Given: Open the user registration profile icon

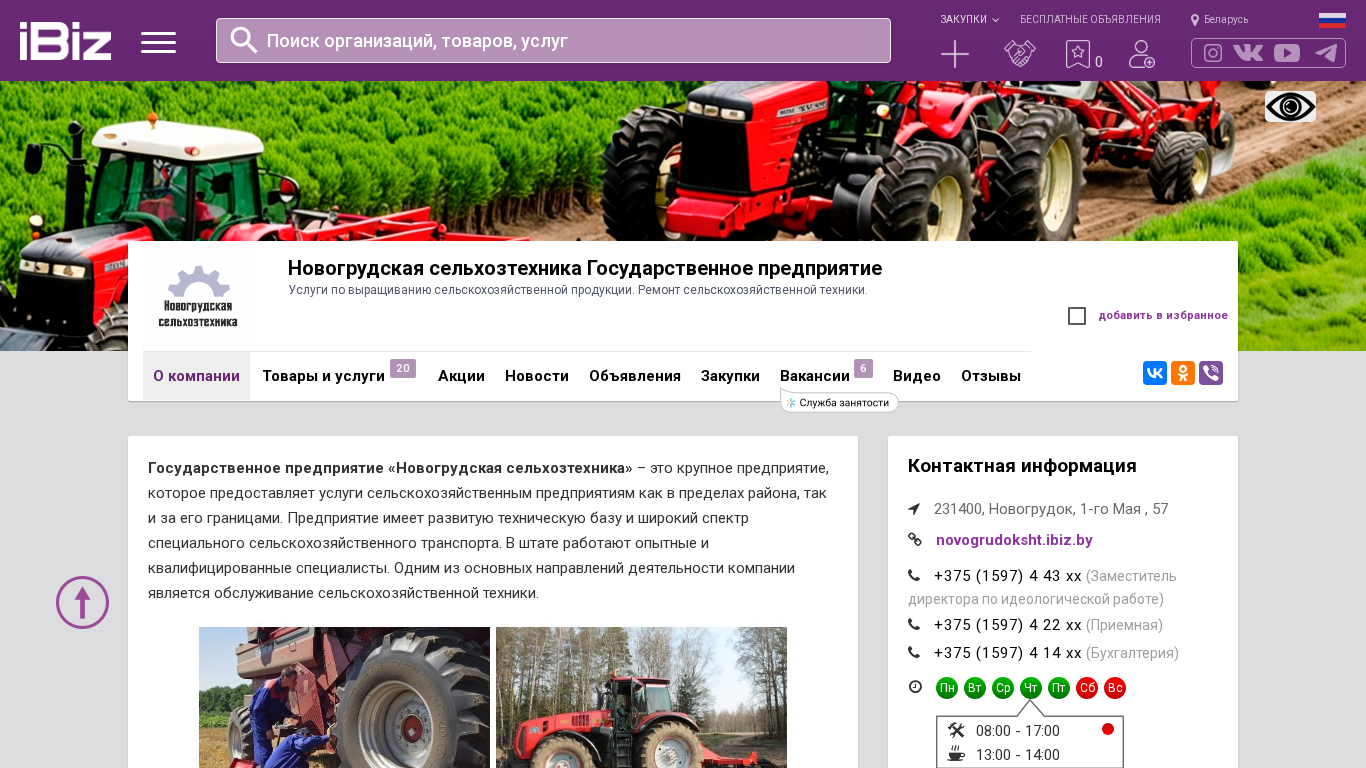Looking at the screenshot, I should [1141, 54].
